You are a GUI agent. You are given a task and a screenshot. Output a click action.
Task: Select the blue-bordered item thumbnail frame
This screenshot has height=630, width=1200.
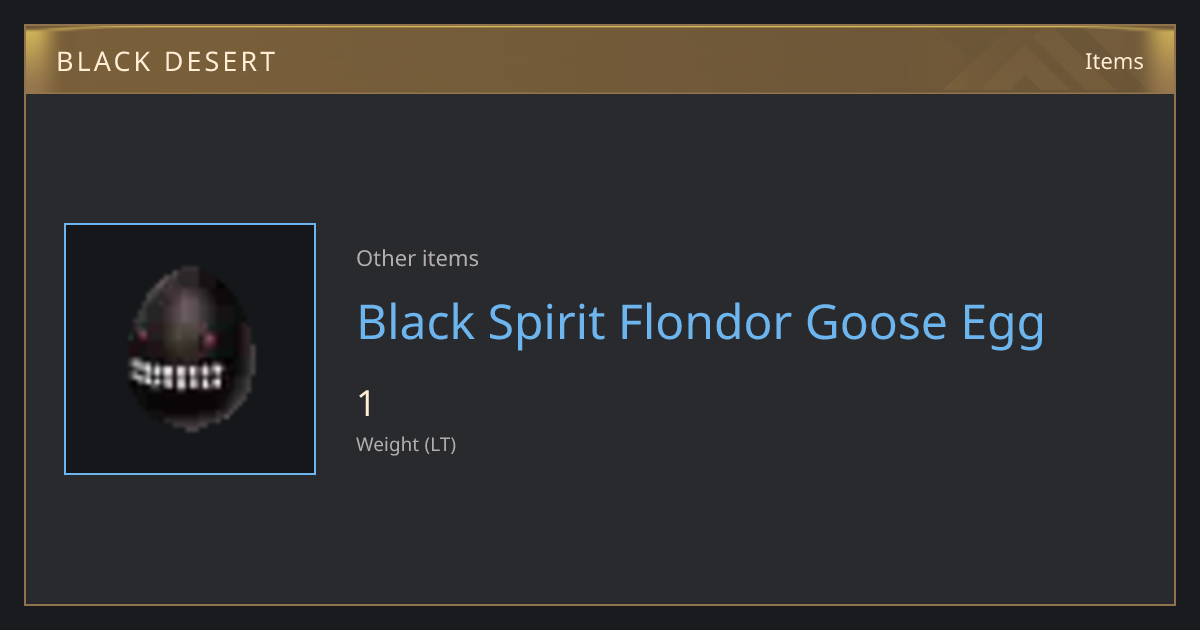190,349
